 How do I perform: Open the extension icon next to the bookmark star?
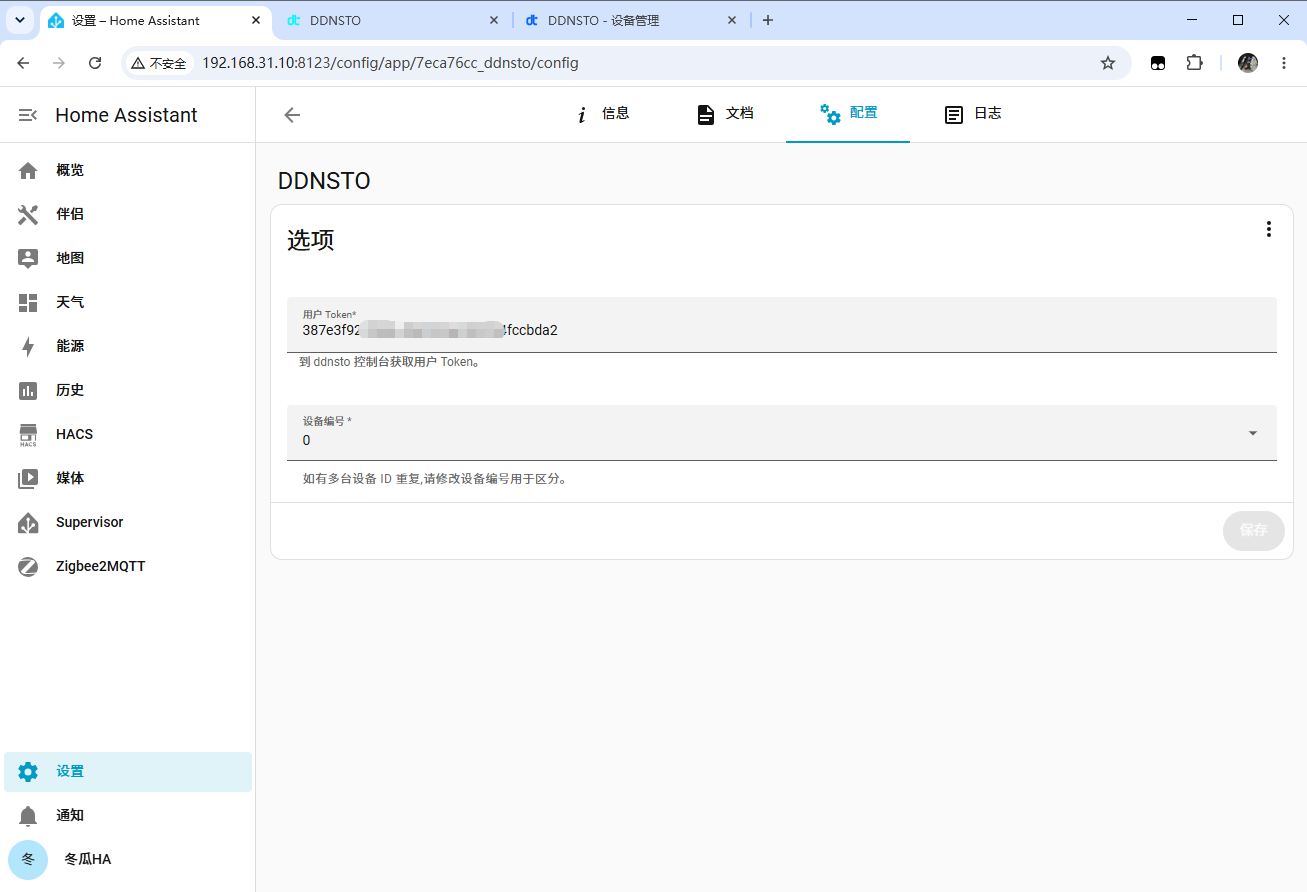pyautogui.click(x=1158, y=63)
